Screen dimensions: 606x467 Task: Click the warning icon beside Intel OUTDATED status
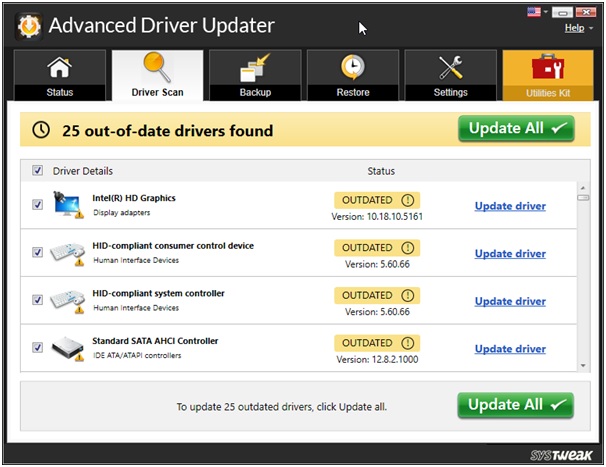(x=407, y=200)
